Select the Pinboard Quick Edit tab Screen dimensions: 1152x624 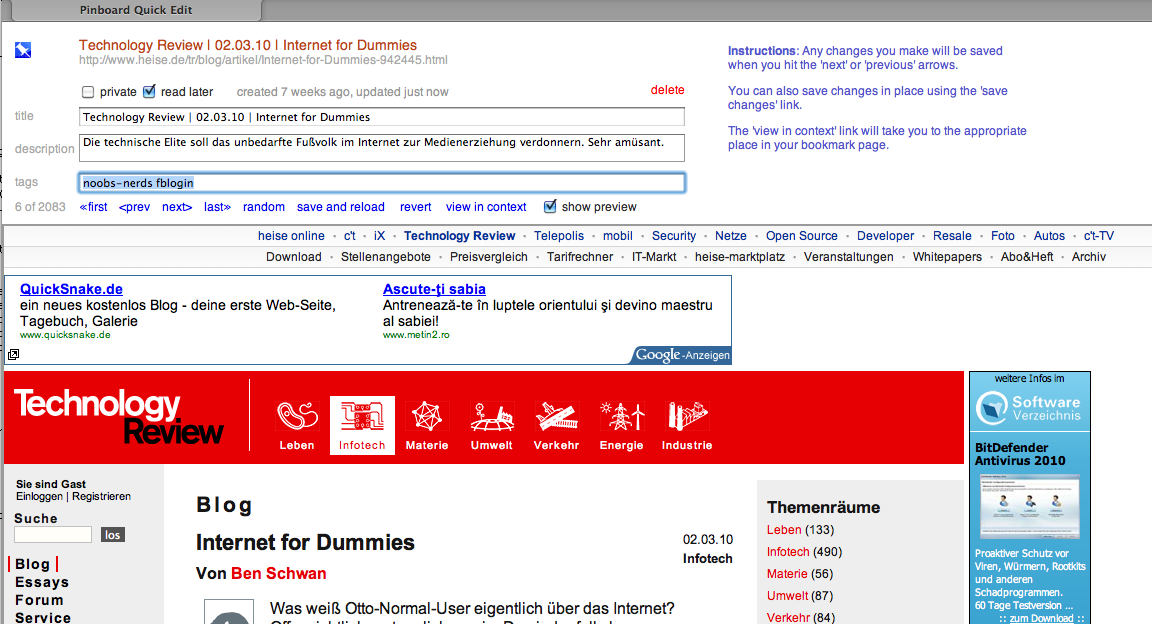point(136,10)
